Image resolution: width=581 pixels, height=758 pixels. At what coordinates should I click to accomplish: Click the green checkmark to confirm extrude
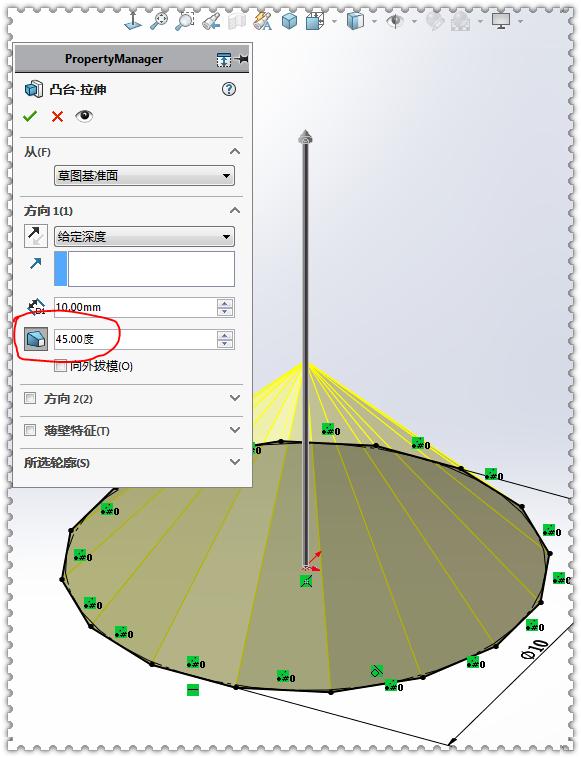[30, 116]
